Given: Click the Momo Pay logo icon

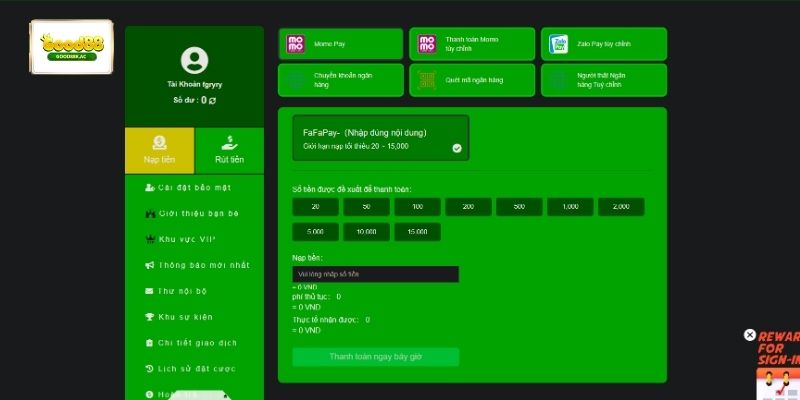Looking at the screenshot, I should (x=295, y=44).
